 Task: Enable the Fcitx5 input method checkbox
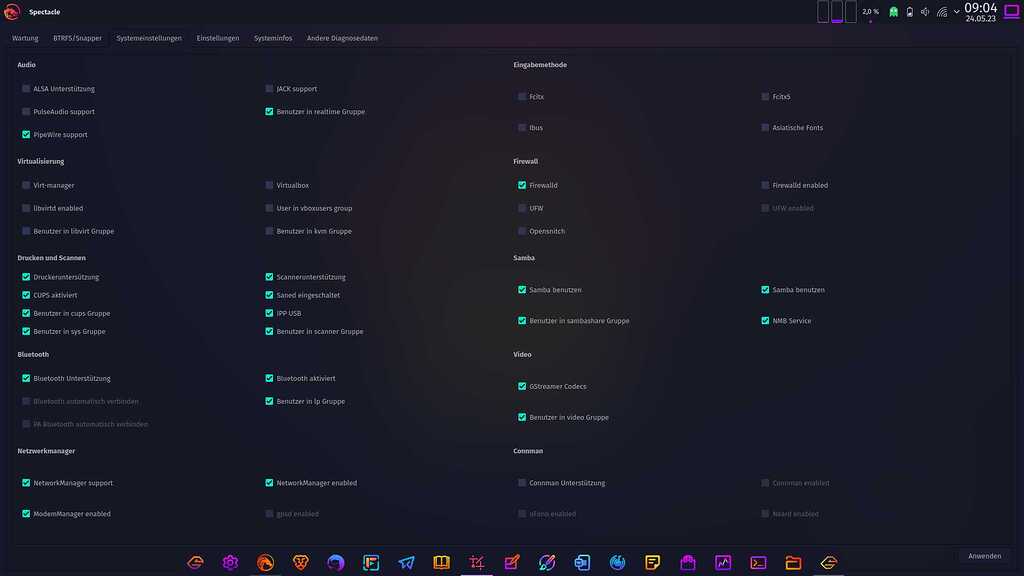click(x=766, y=96)
